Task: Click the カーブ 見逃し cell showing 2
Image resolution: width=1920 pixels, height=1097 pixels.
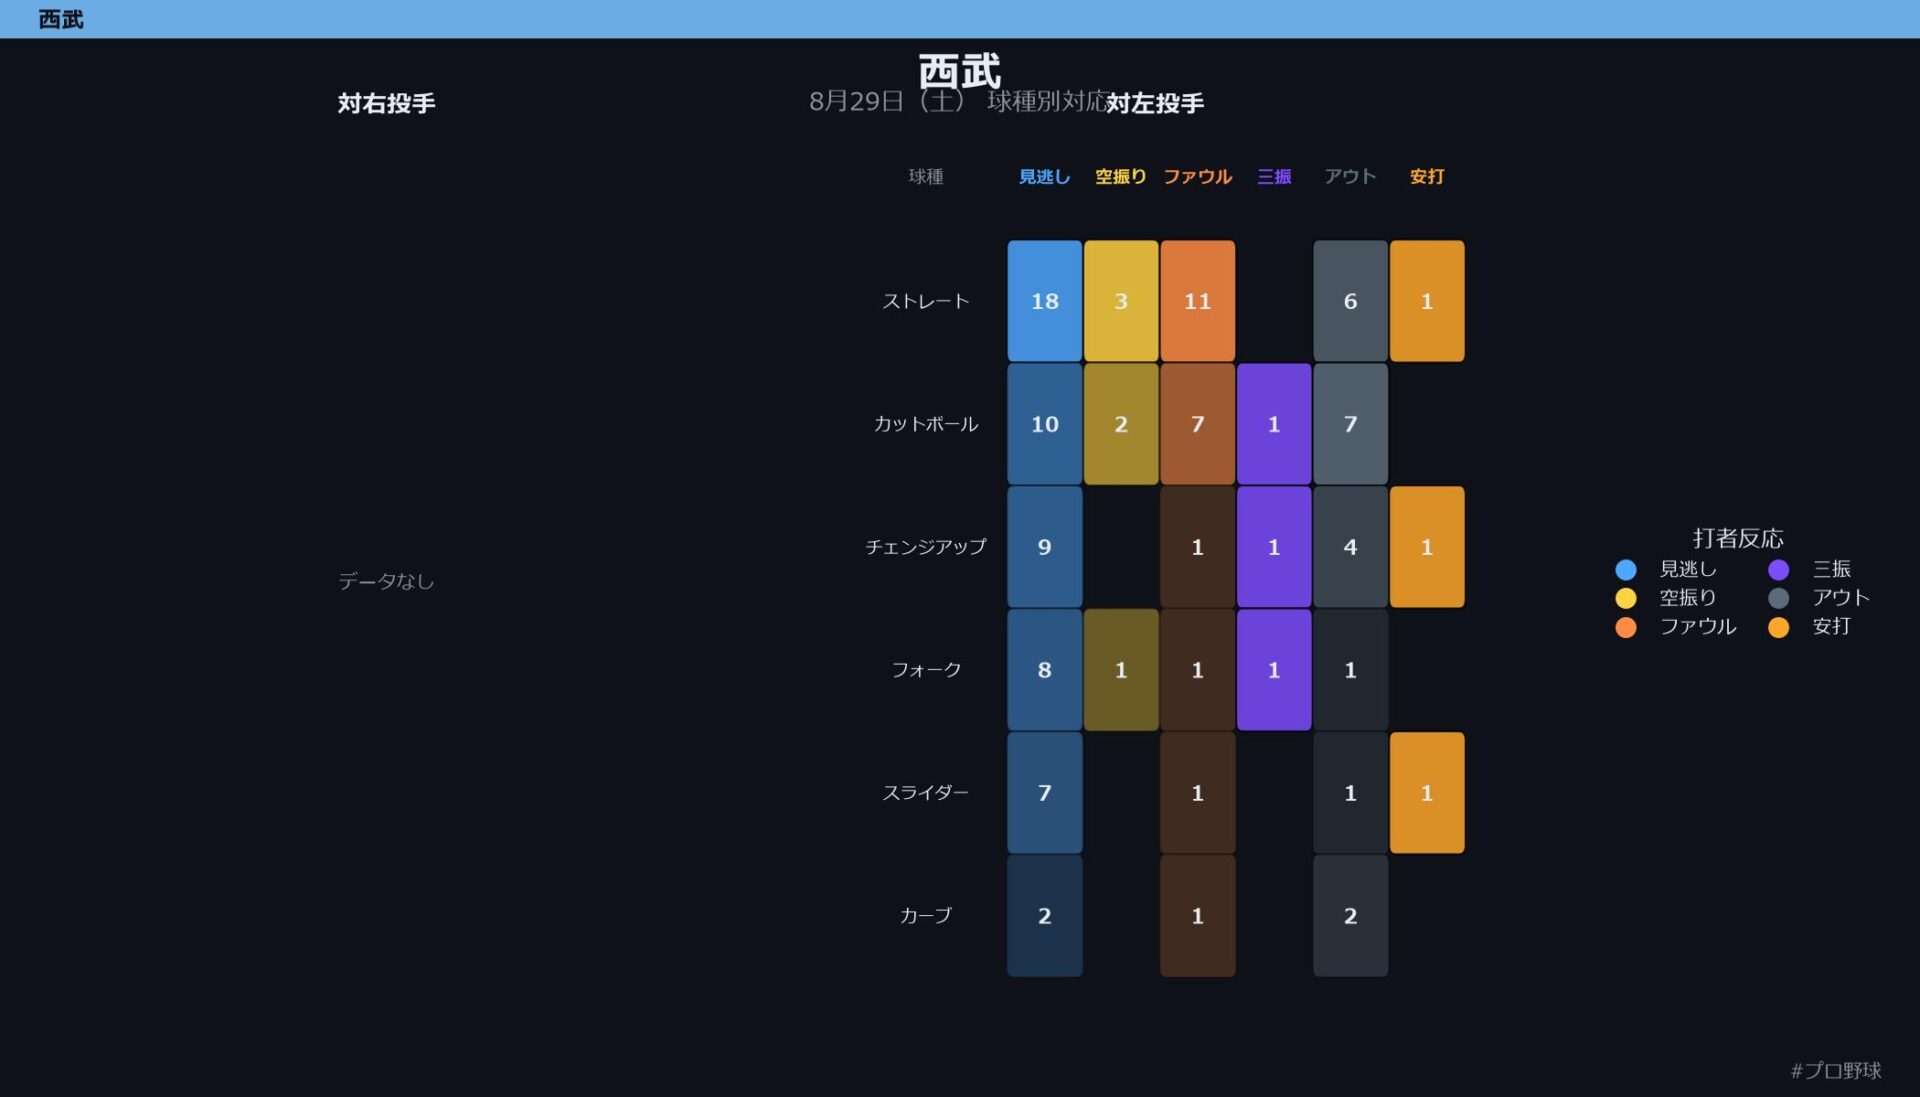Action: [x=1044, y=916]
